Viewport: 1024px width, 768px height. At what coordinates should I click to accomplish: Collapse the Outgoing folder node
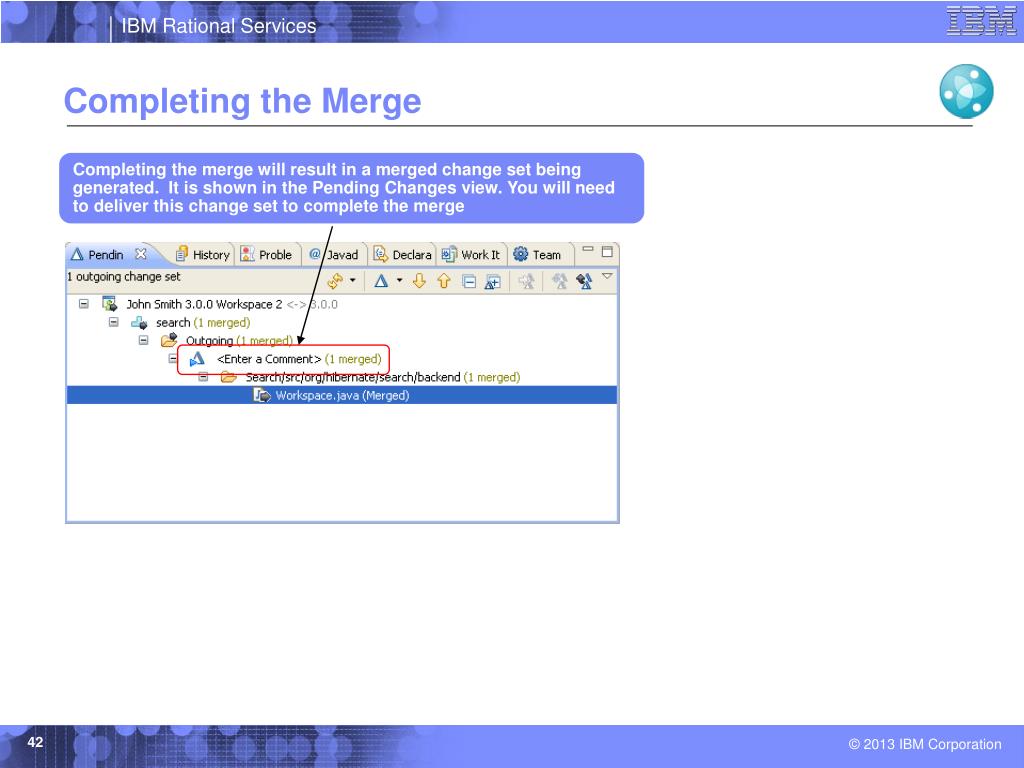(144, 340)
